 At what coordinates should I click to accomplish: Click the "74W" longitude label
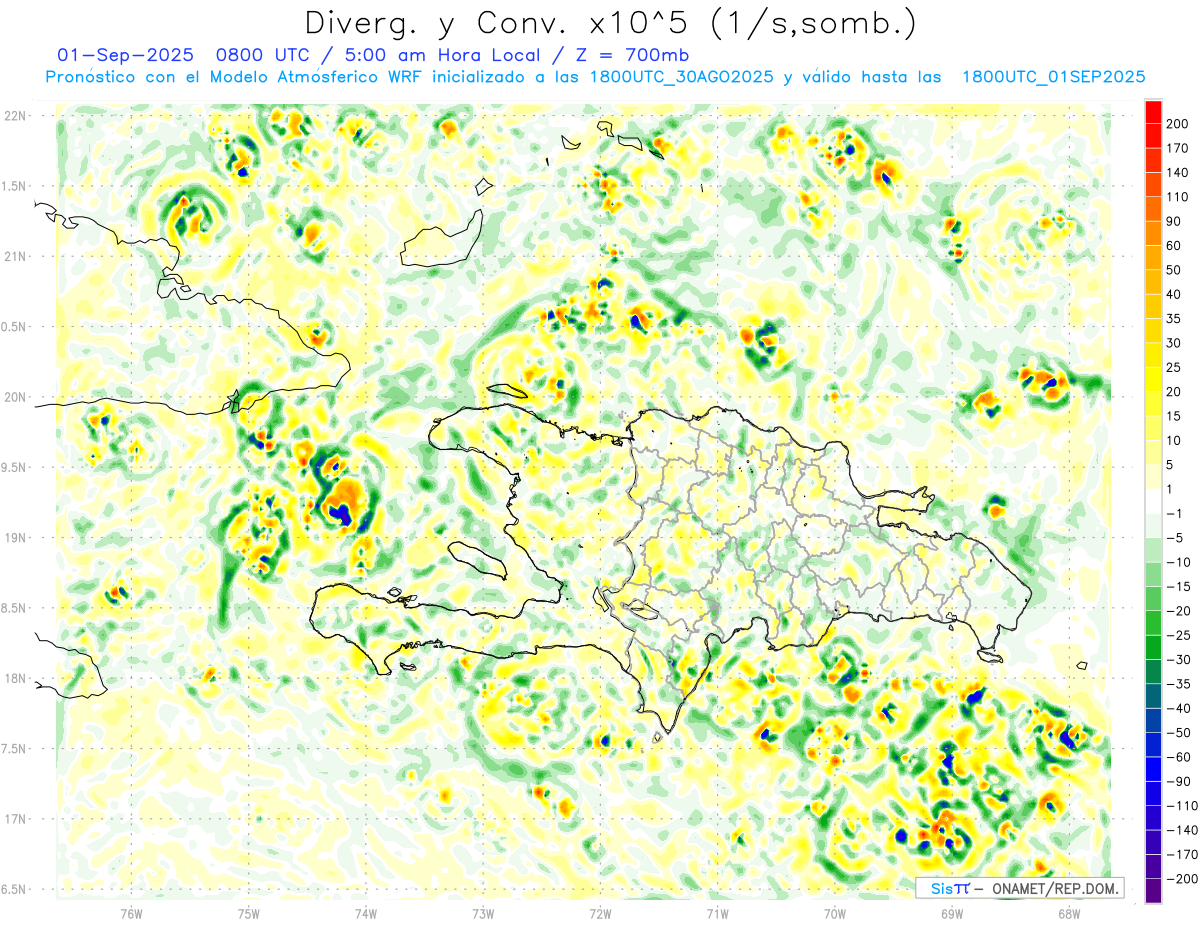click(366, 913)
